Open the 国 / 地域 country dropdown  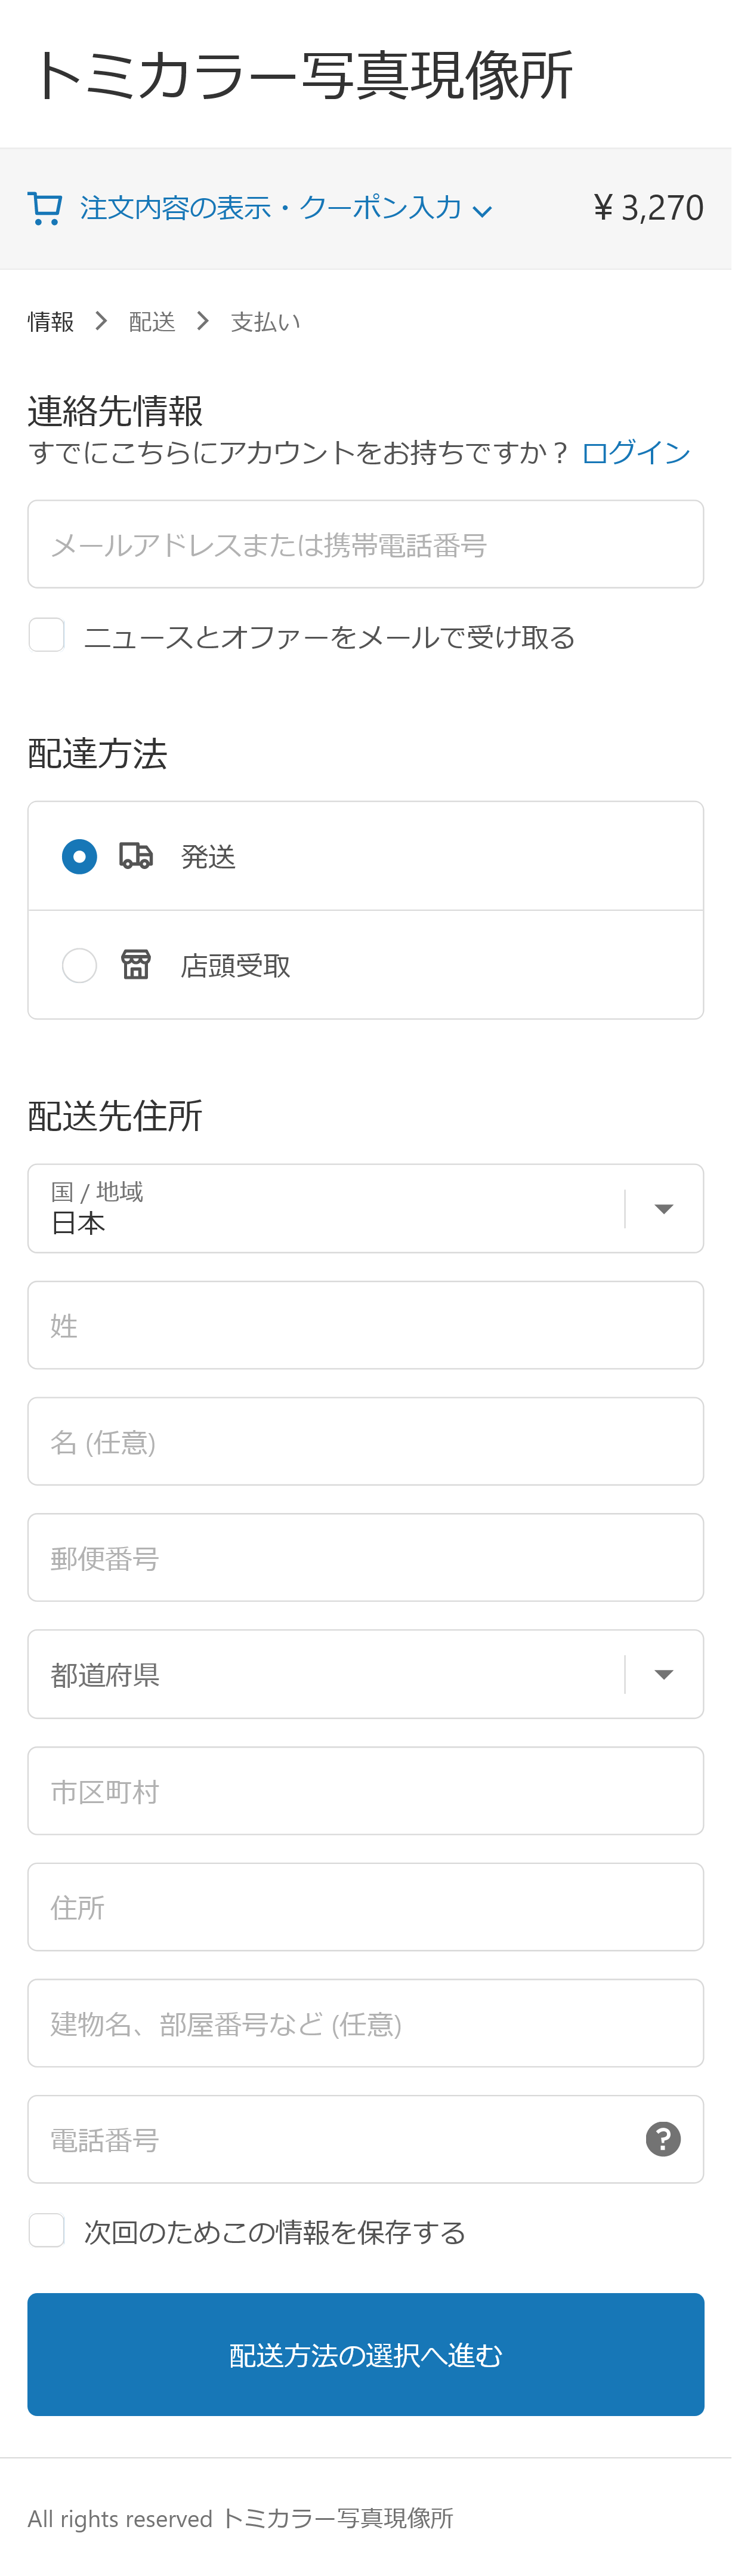[x=366, y=1208]
